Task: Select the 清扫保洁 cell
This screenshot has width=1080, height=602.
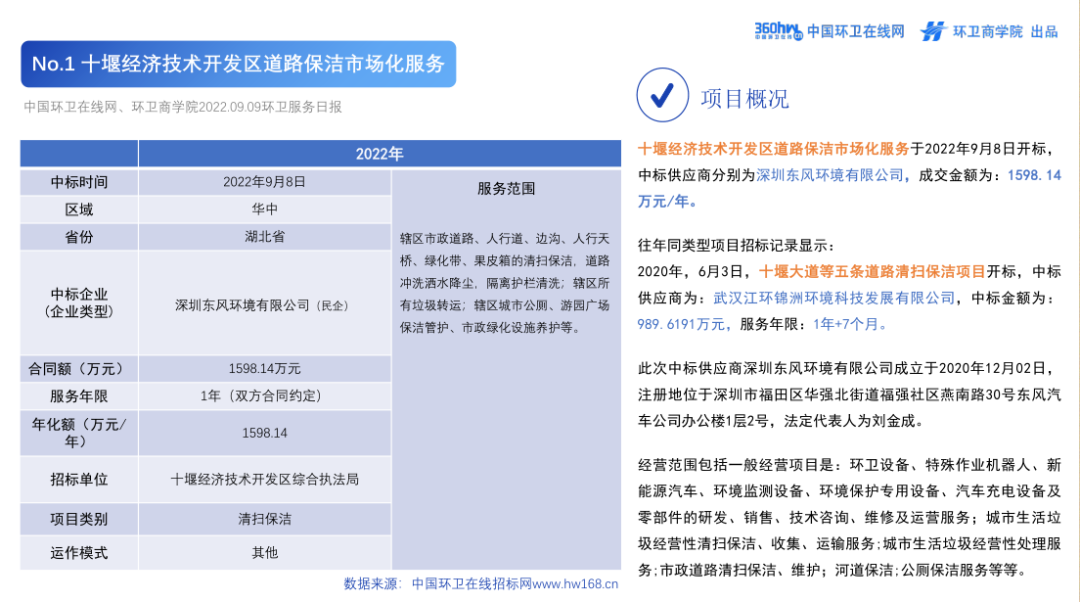Action: (264, 519)
